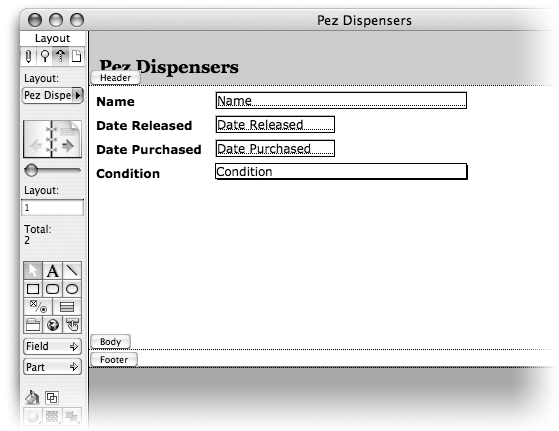559x431 pixels.
Task: Click the Footer part tab
Action: (114, 360)
